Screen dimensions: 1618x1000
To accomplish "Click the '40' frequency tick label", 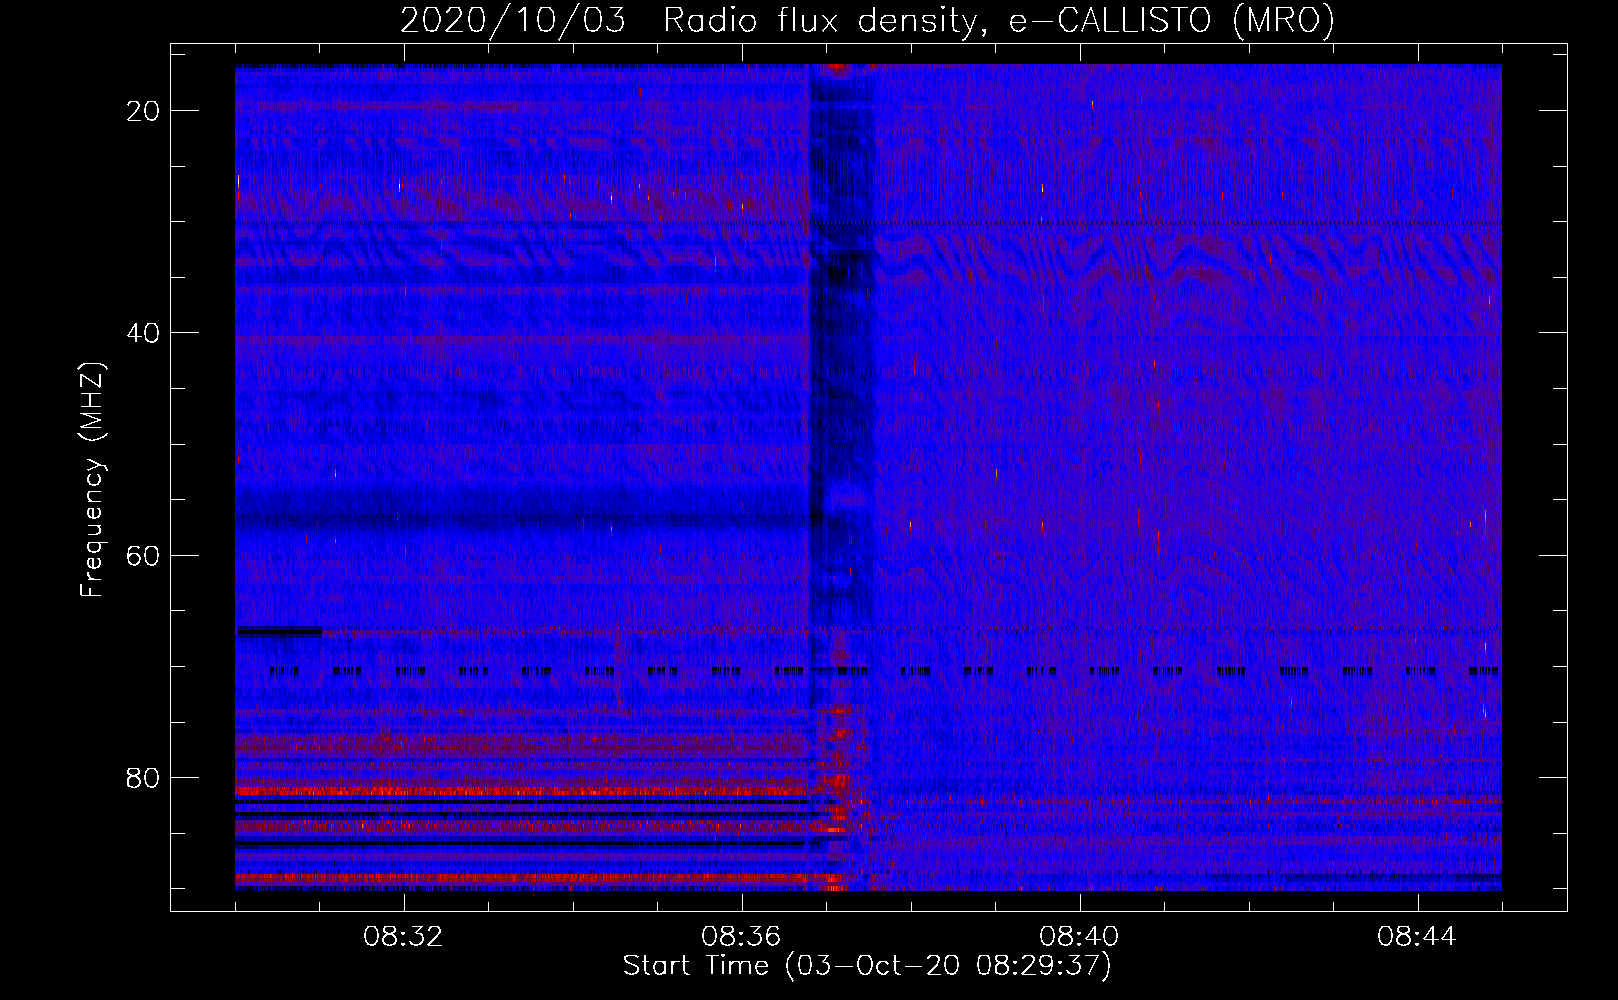I will (x=144, y=332).
